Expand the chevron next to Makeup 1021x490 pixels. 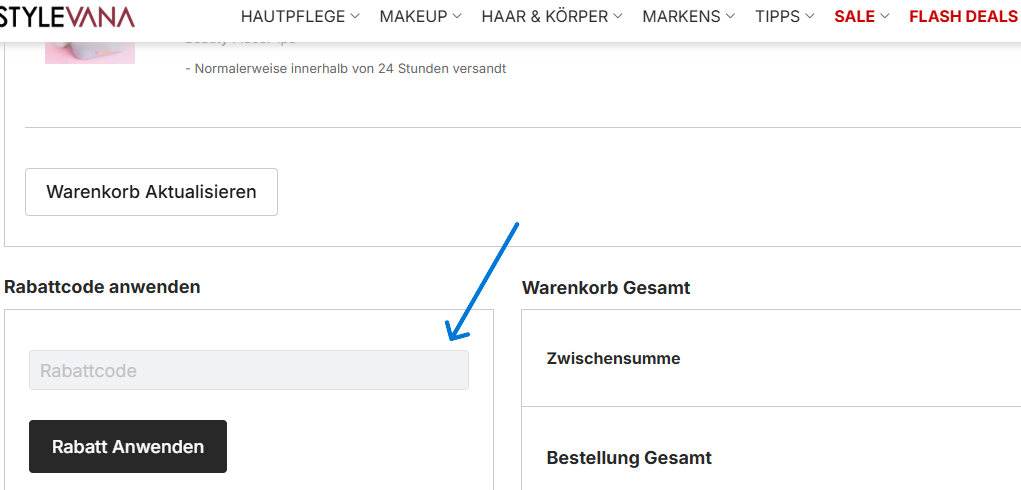457,16
